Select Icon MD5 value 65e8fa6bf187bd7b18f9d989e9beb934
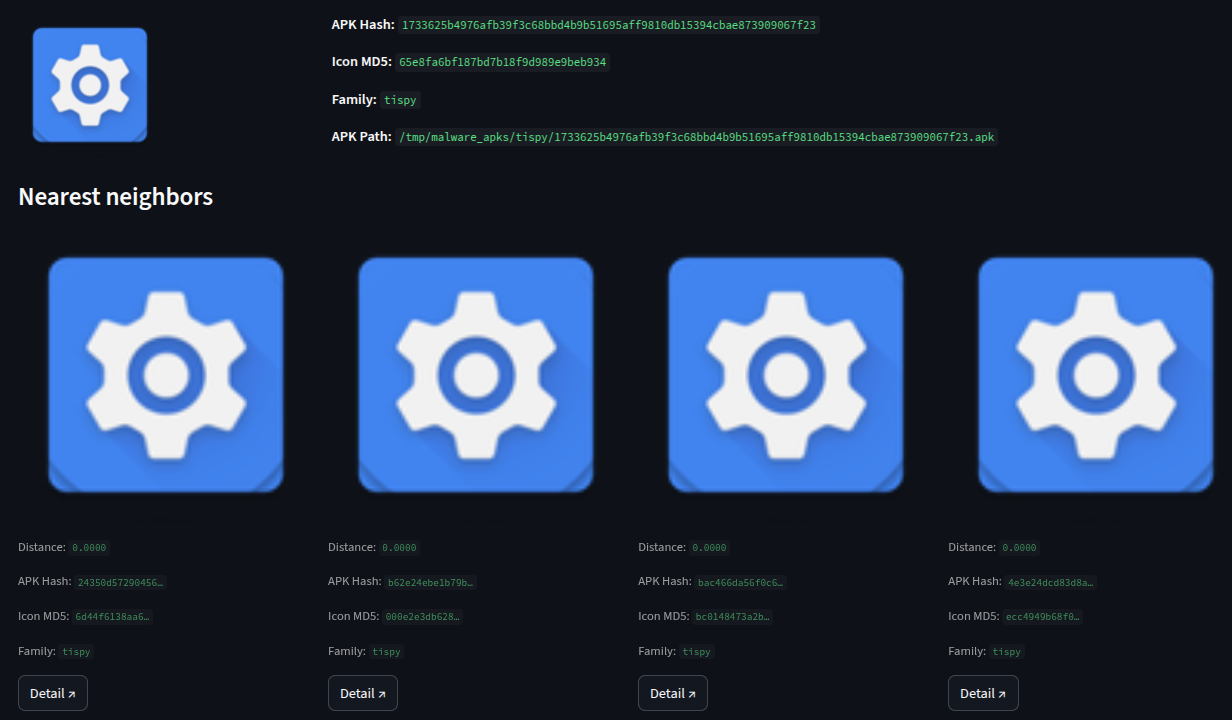Screen dimensions: 1232x720 click(x=503, y=62)
